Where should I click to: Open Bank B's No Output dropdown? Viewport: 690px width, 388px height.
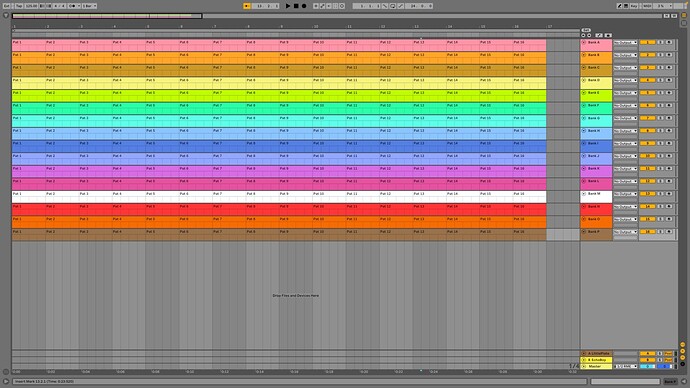(x=625, y=55)
